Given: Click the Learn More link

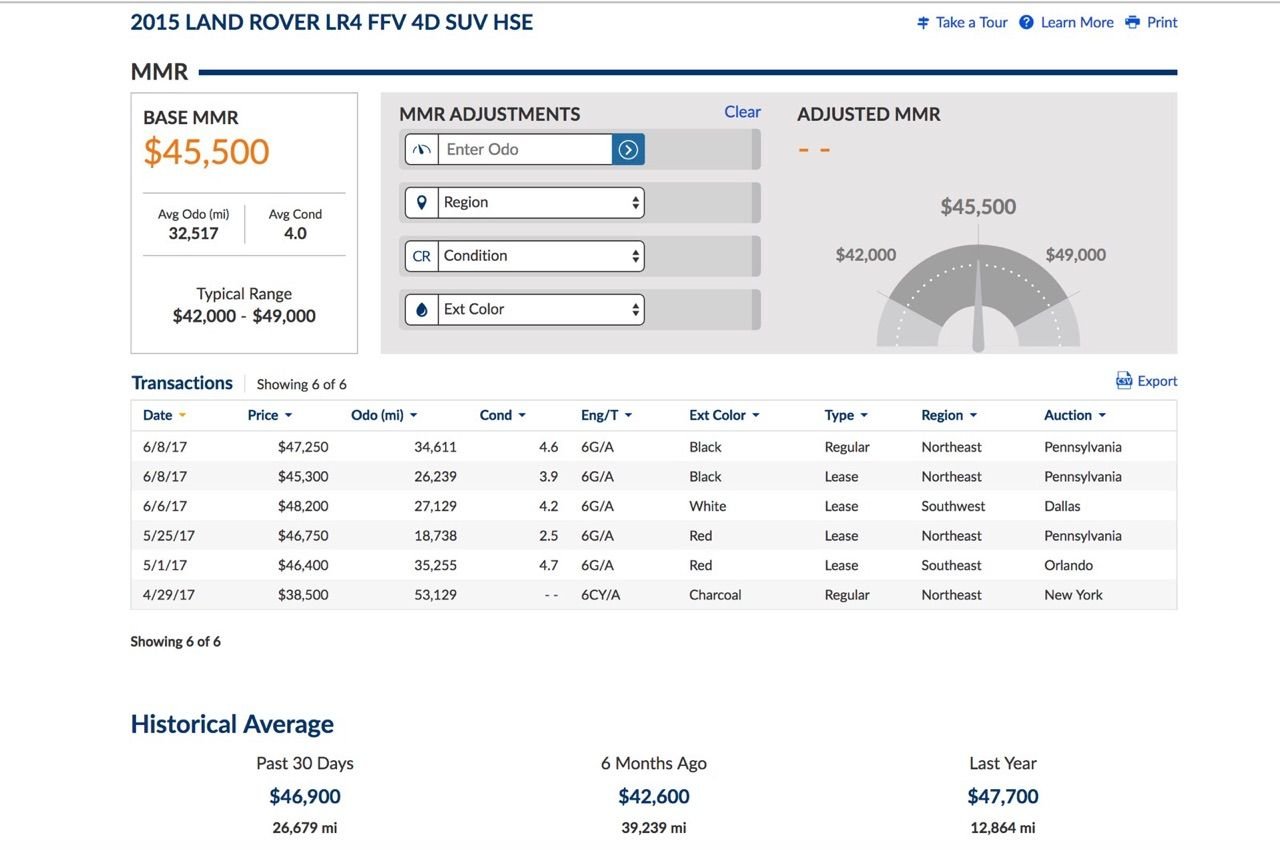Looking at the screenshot, I should click(1077, 22).
